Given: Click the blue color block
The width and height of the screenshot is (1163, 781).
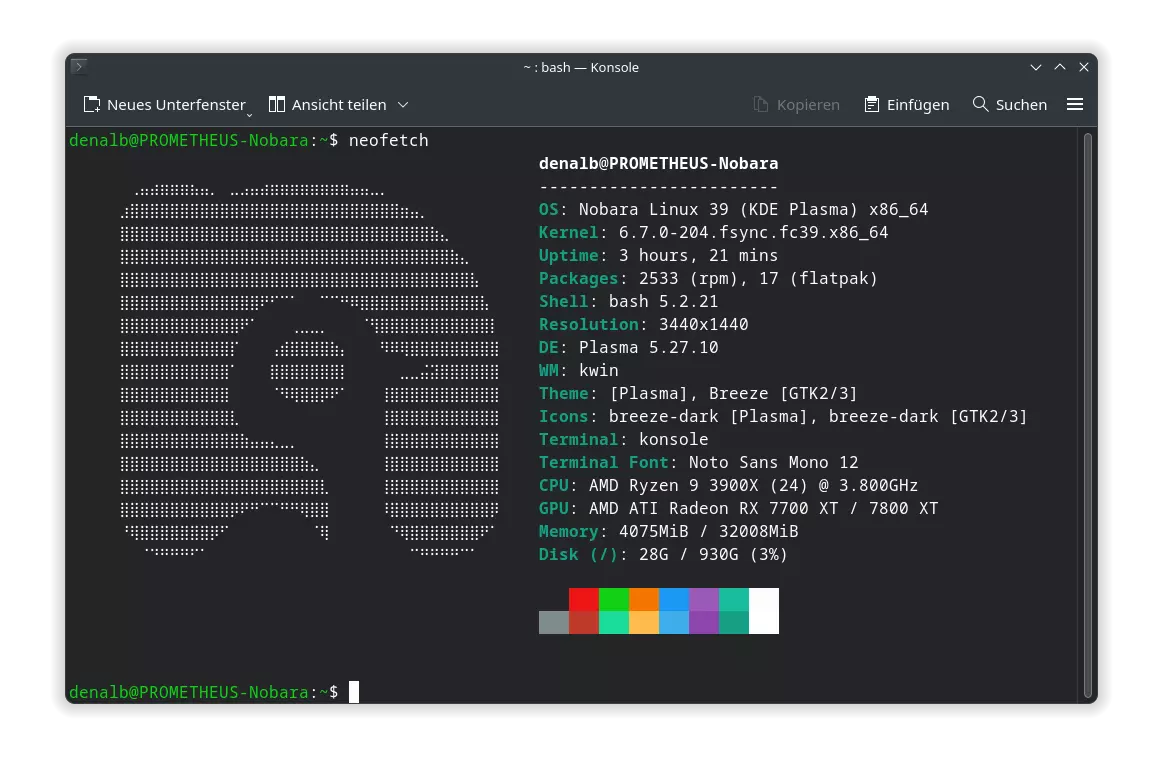Looking at the screenshot, I should tap(673, 599).
